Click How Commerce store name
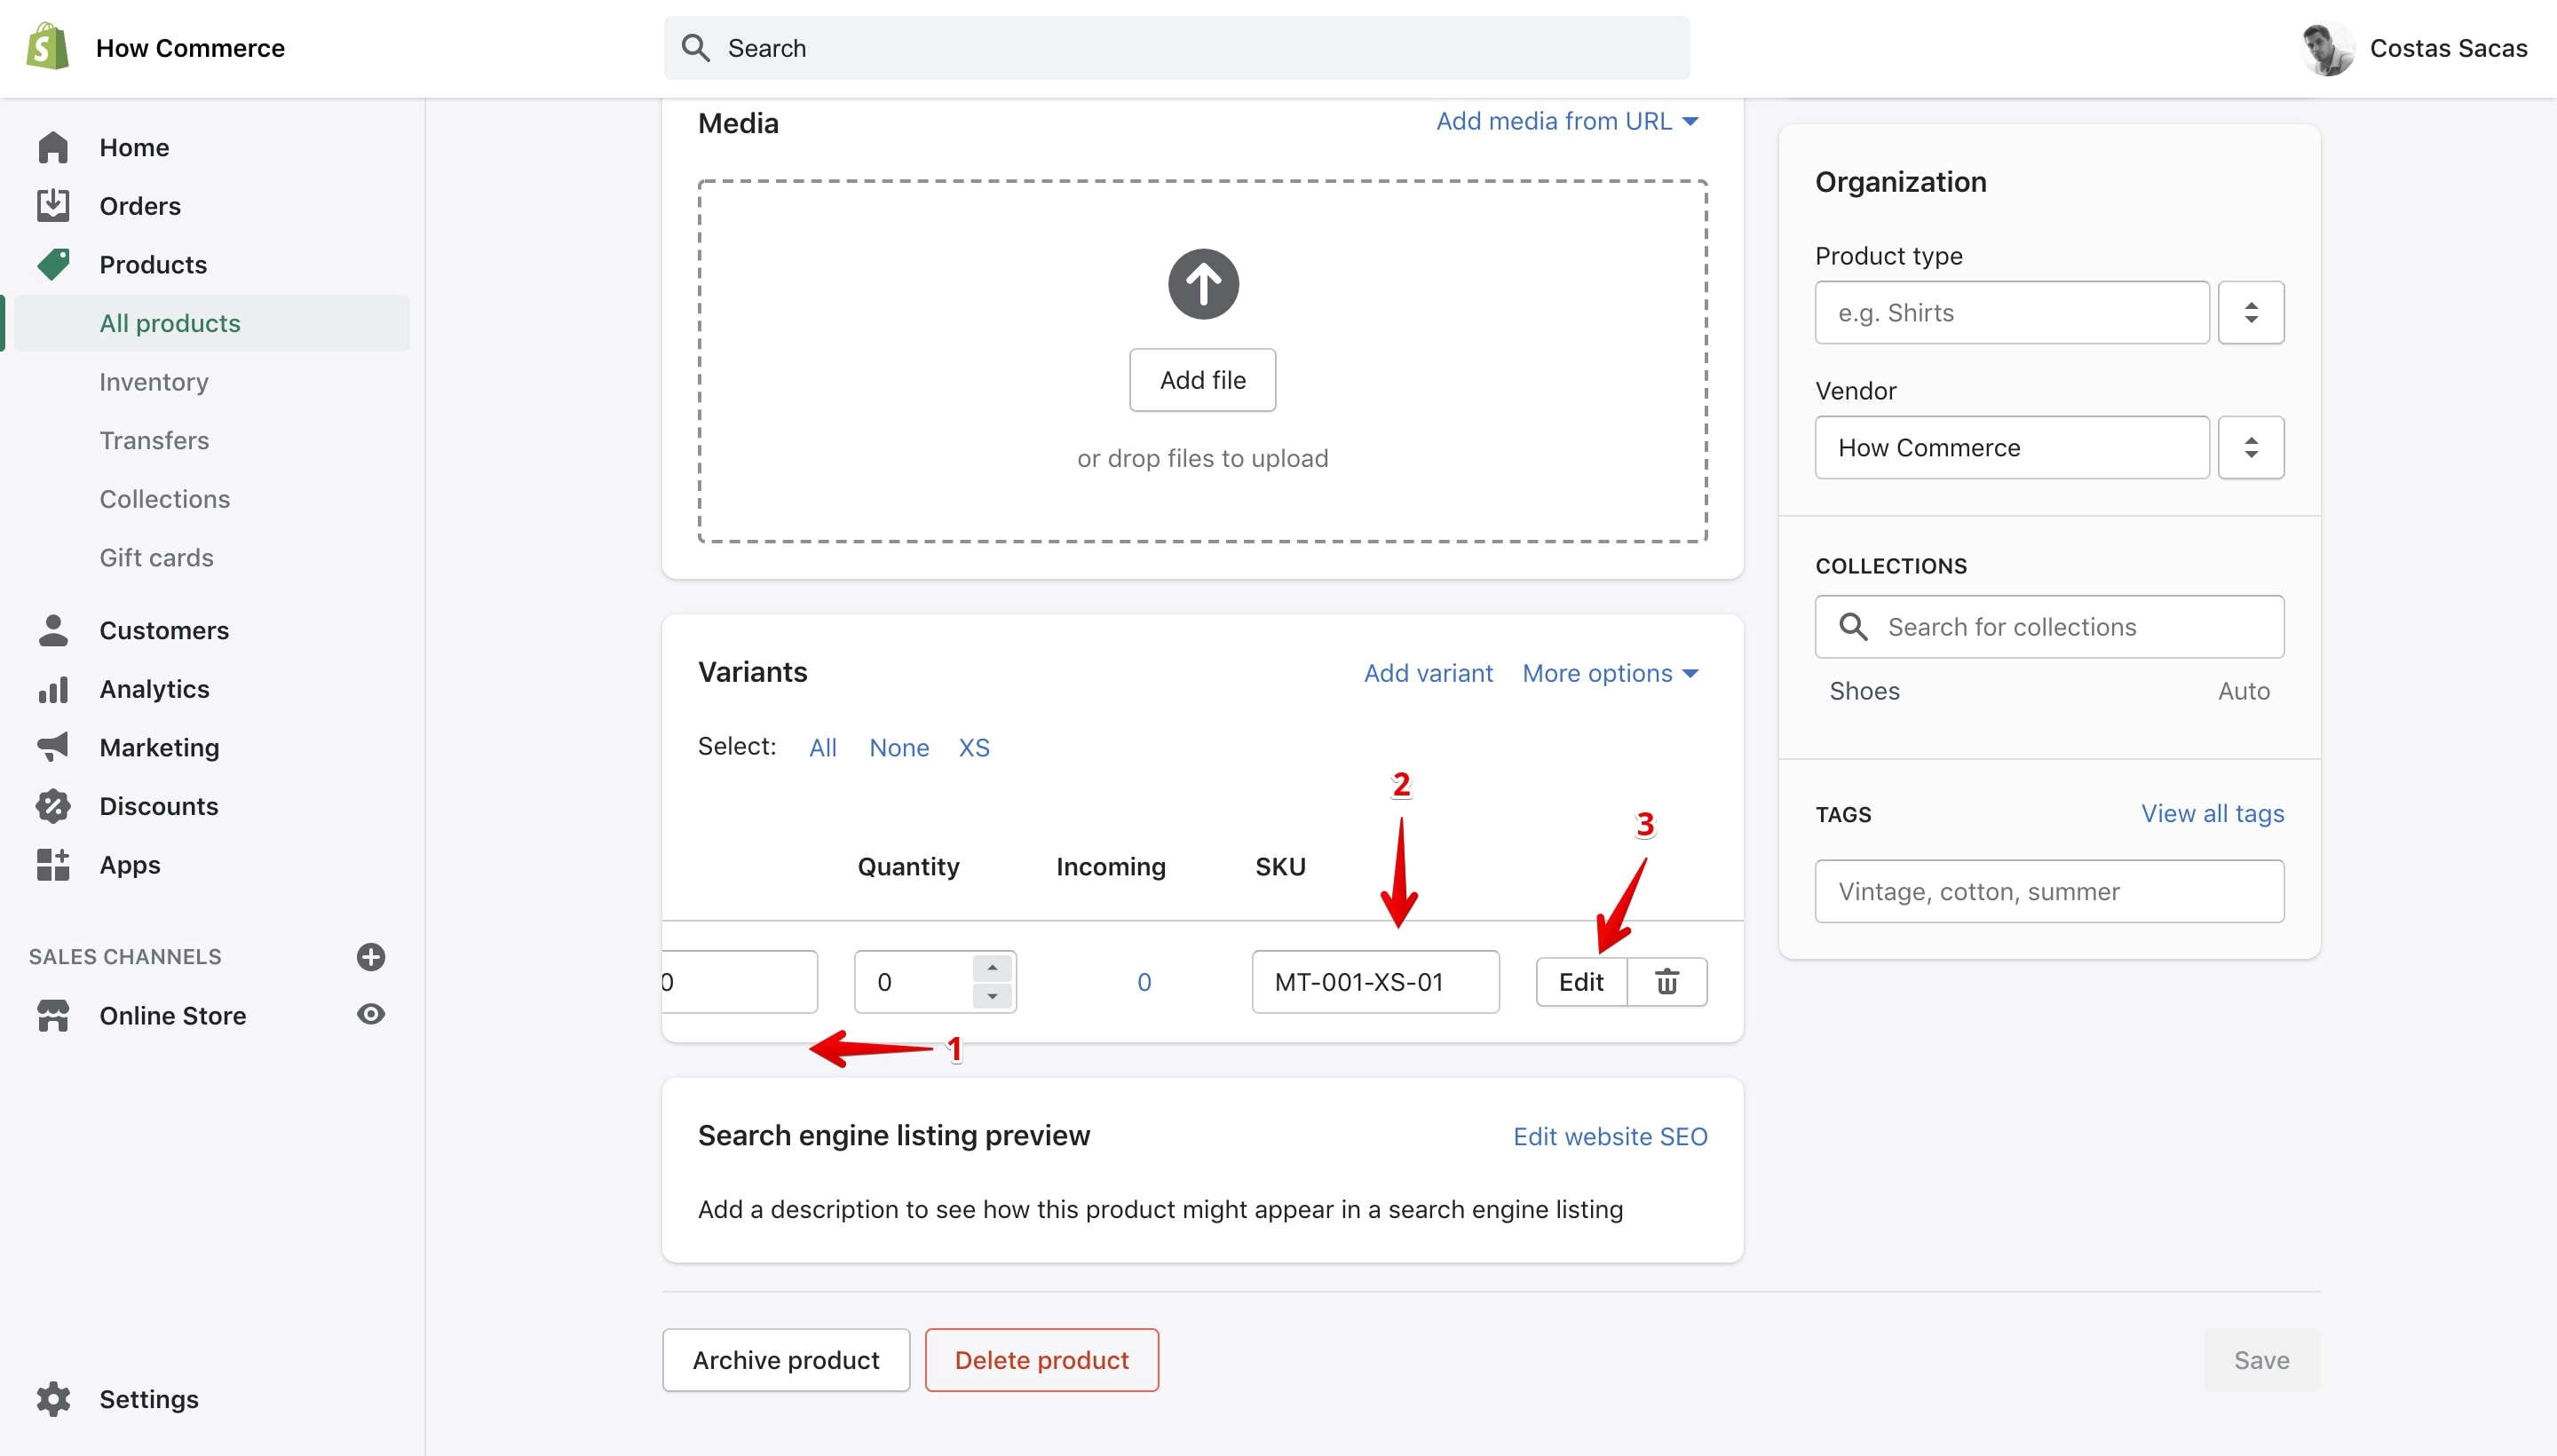This screenshot has height=1456, width=2557. pos(190,48)
